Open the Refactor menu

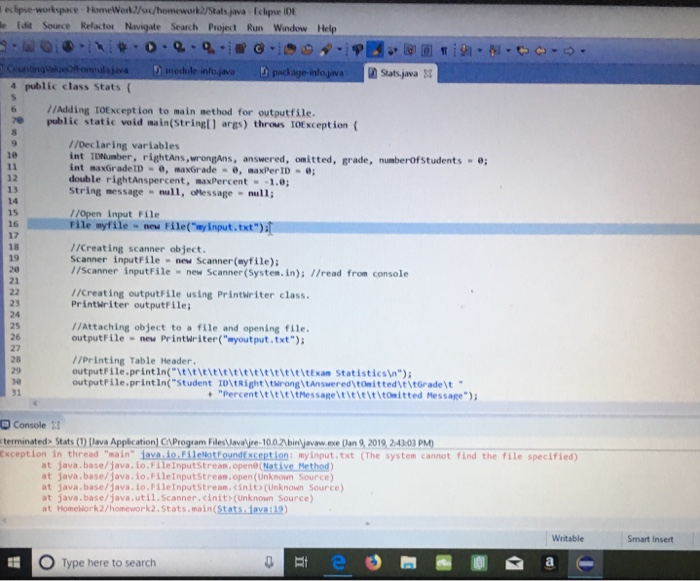(97, 26)
